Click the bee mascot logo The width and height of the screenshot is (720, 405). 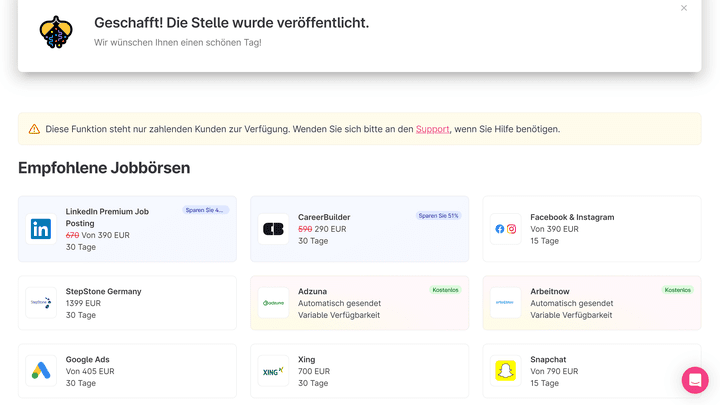click(56, 32)
